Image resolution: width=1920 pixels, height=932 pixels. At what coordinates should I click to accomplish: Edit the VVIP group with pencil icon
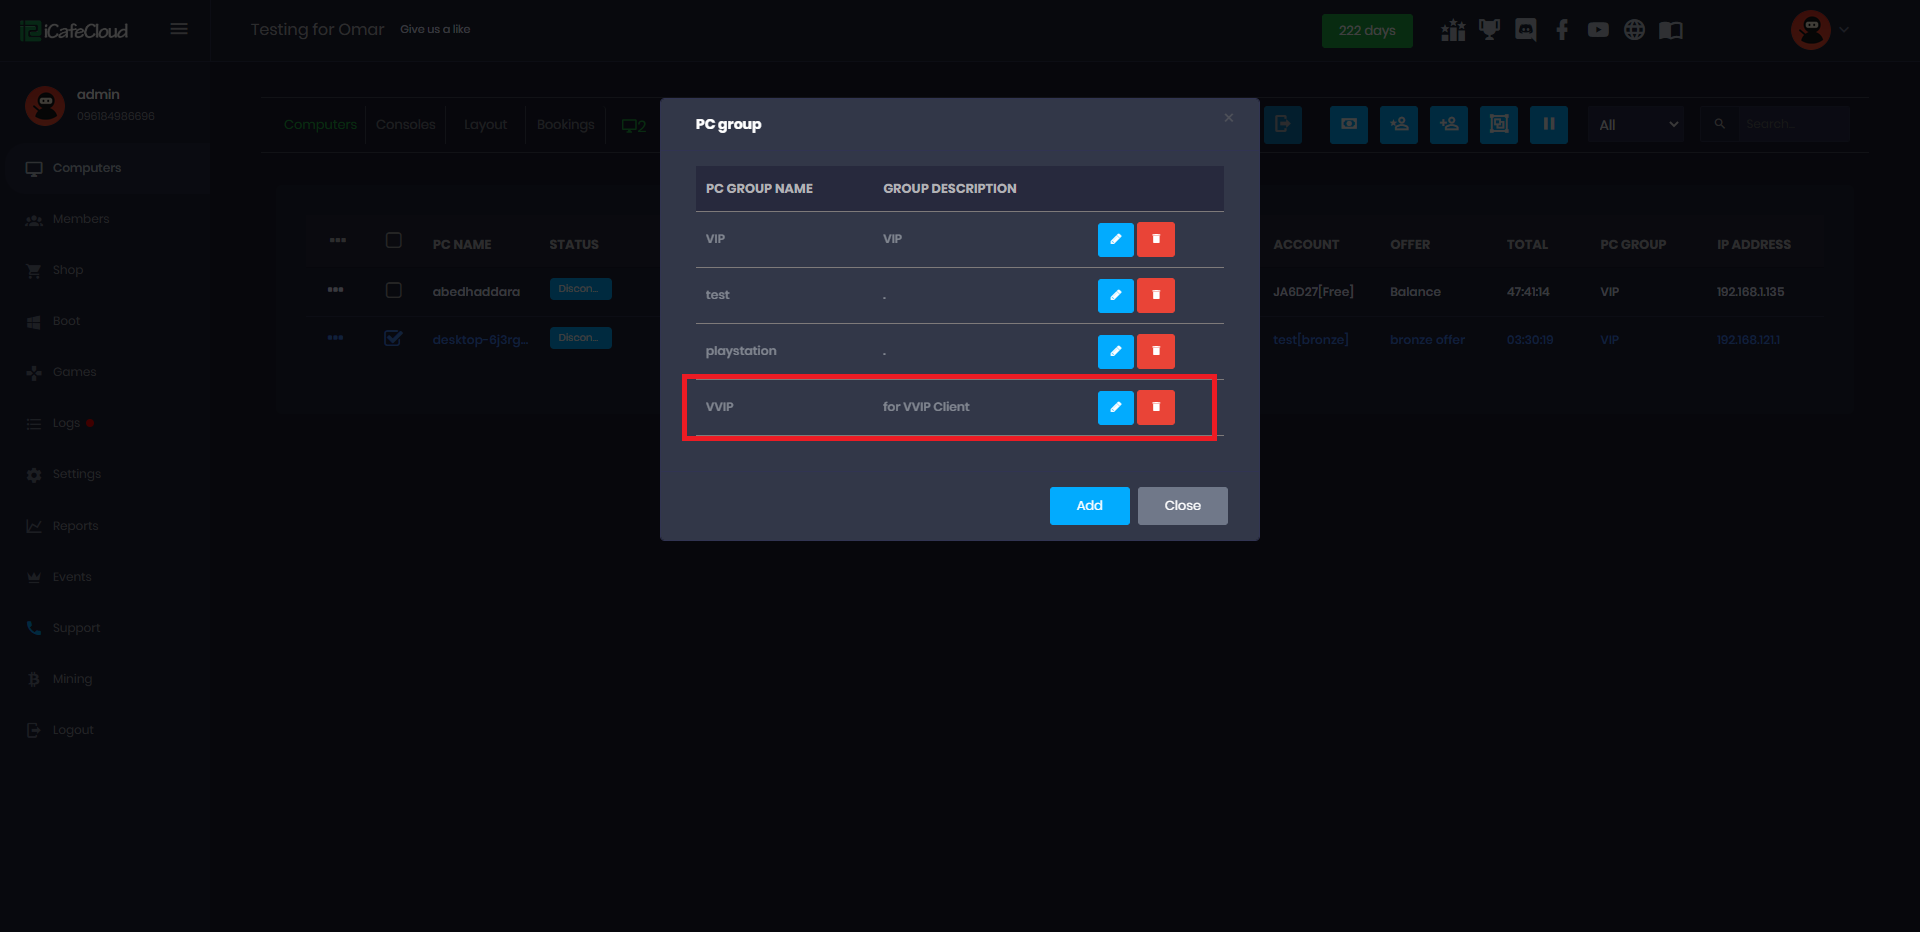tap(1115, 407)
